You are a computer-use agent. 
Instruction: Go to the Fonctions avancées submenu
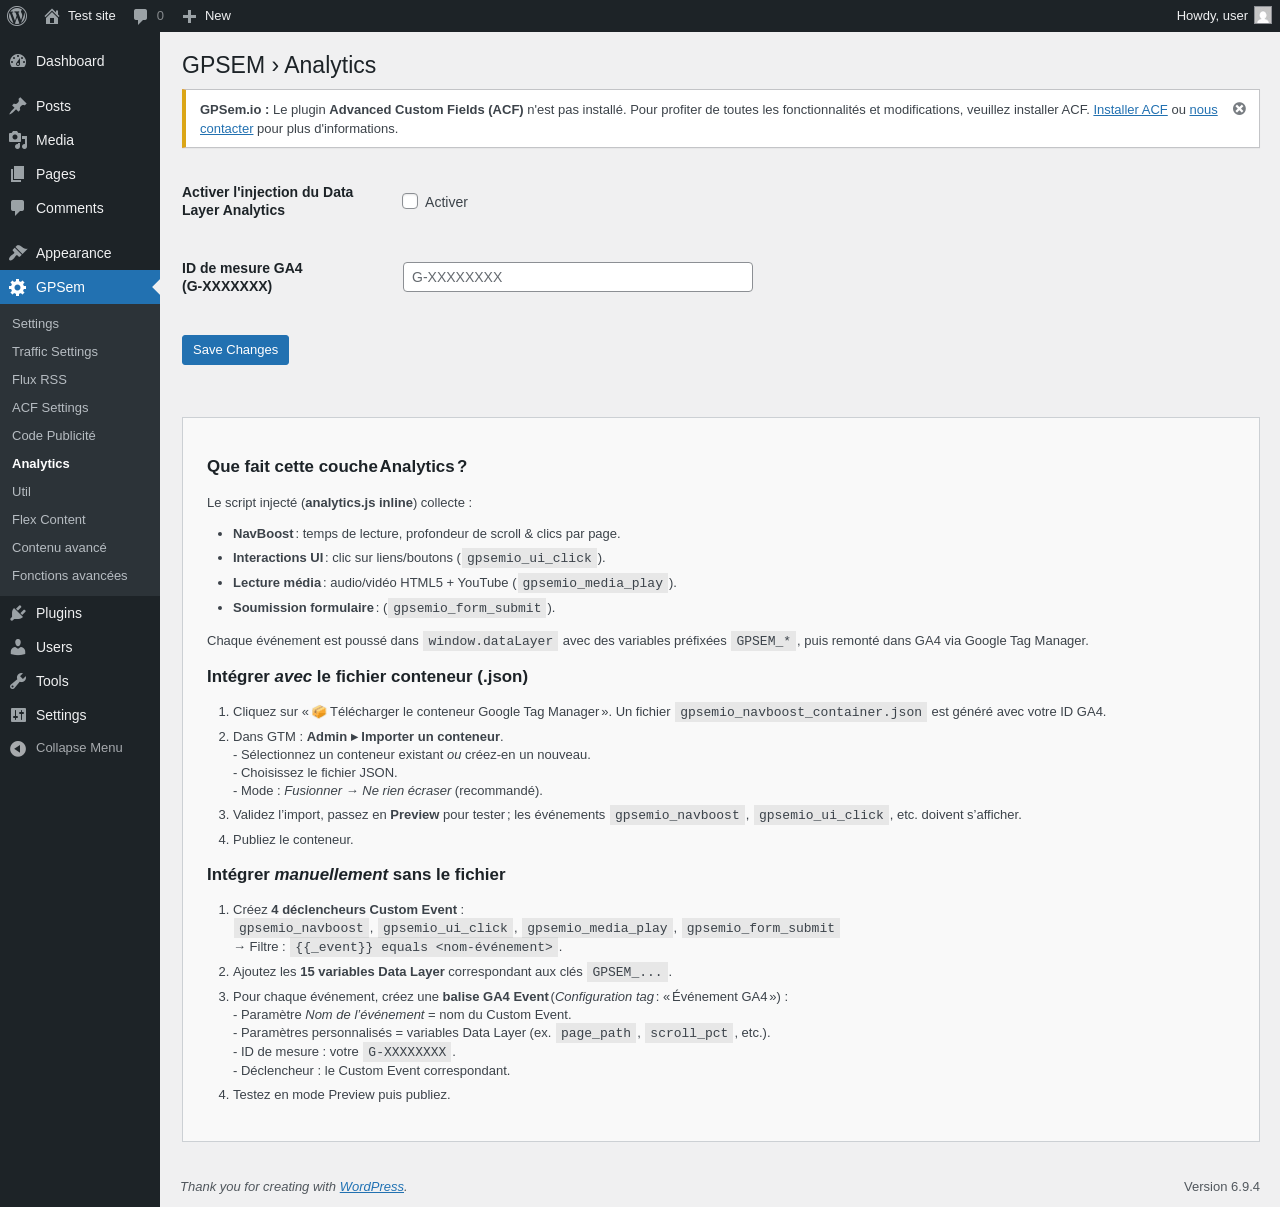click(x=70, y=576)
